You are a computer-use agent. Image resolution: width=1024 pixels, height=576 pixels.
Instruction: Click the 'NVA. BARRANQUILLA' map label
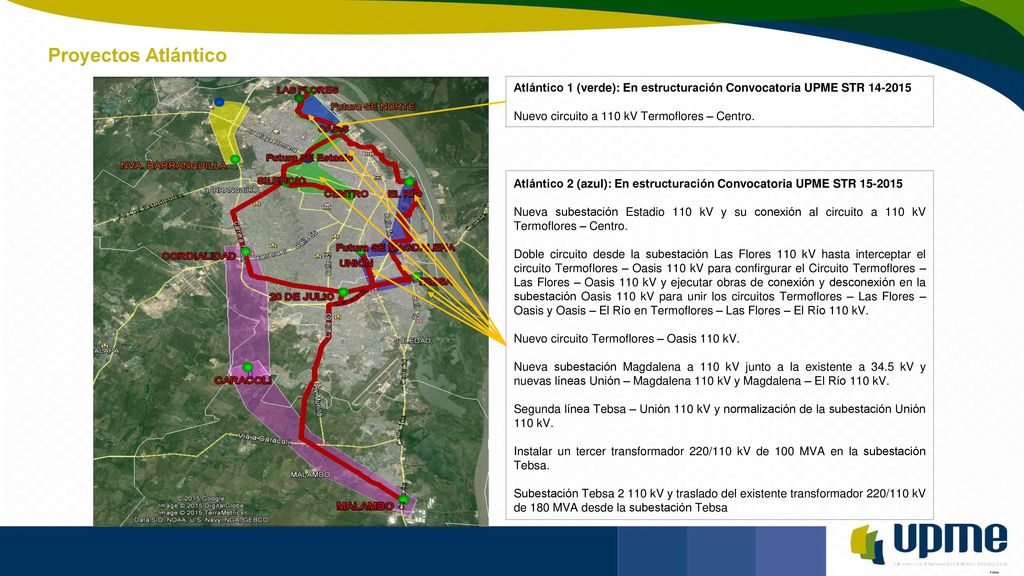pos(174,165)
